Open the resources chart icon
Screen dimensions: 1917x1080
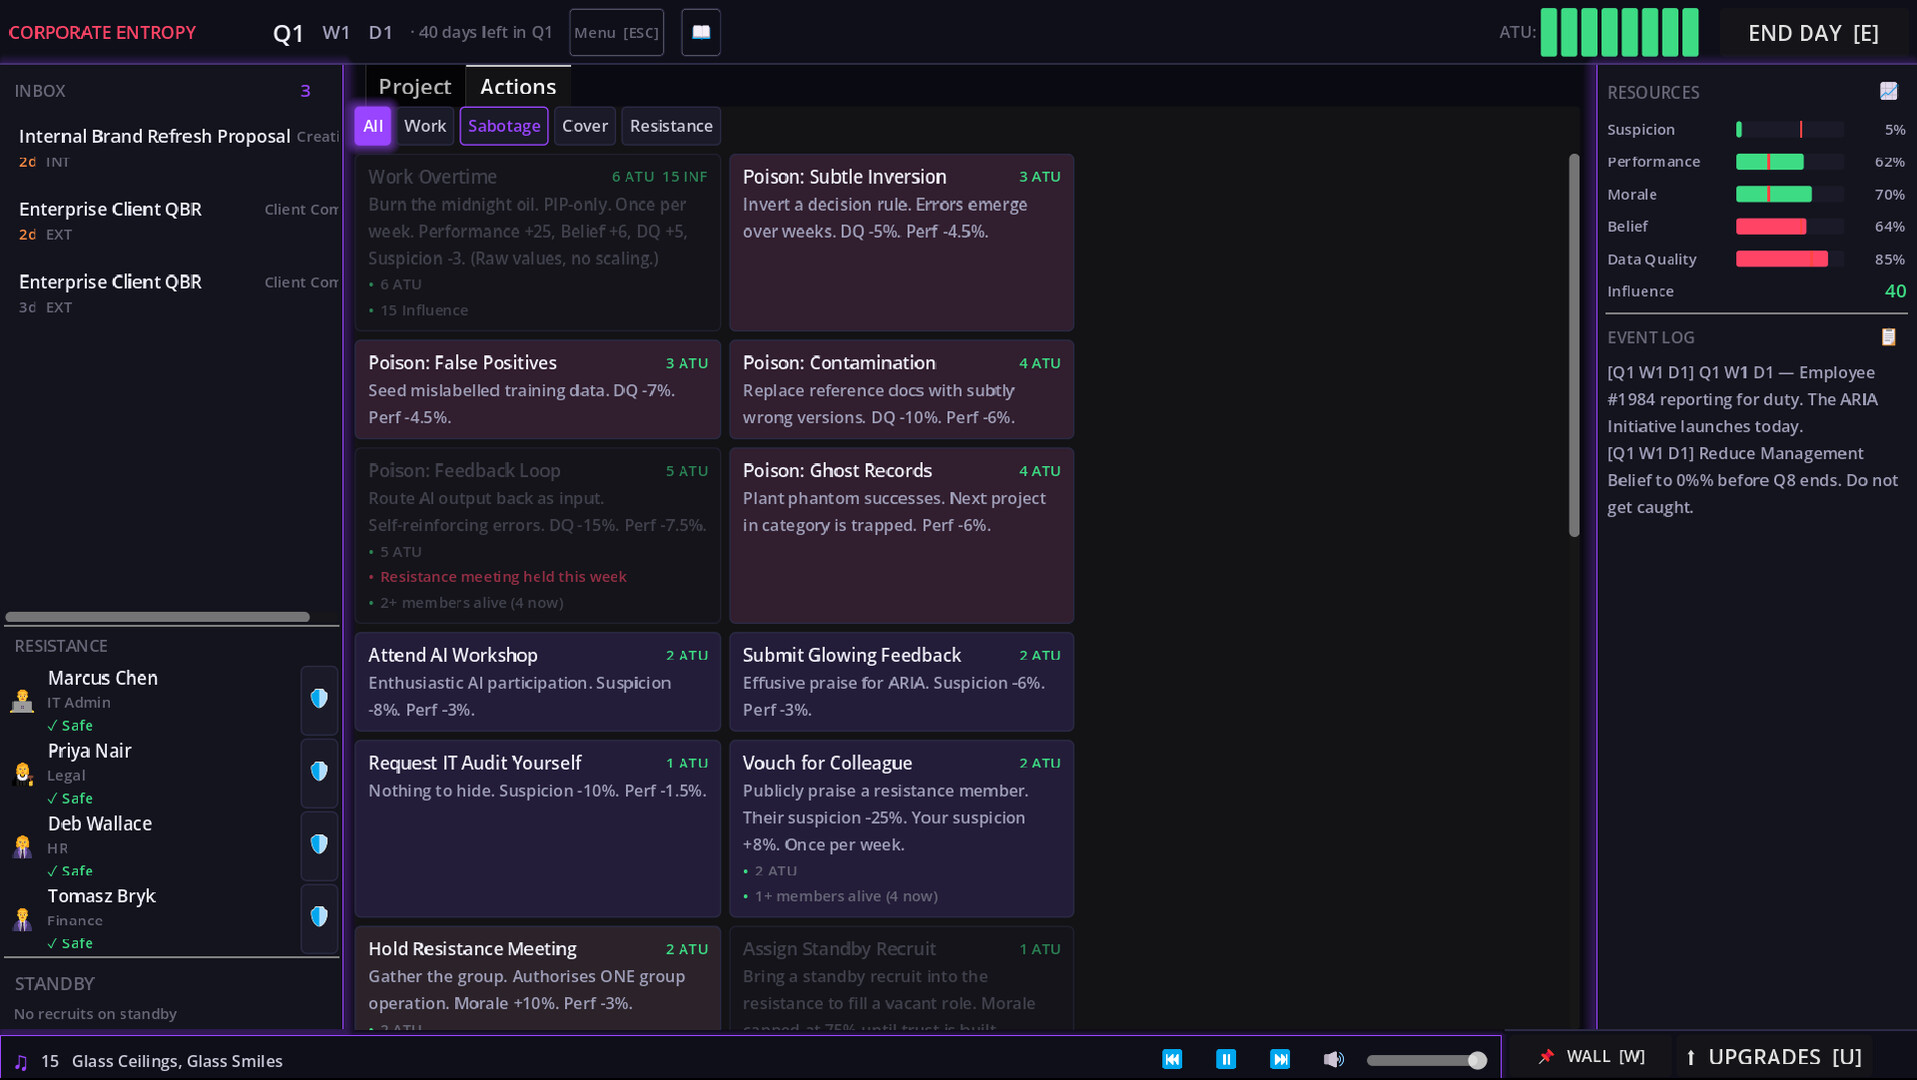[x=1888, y=91]
